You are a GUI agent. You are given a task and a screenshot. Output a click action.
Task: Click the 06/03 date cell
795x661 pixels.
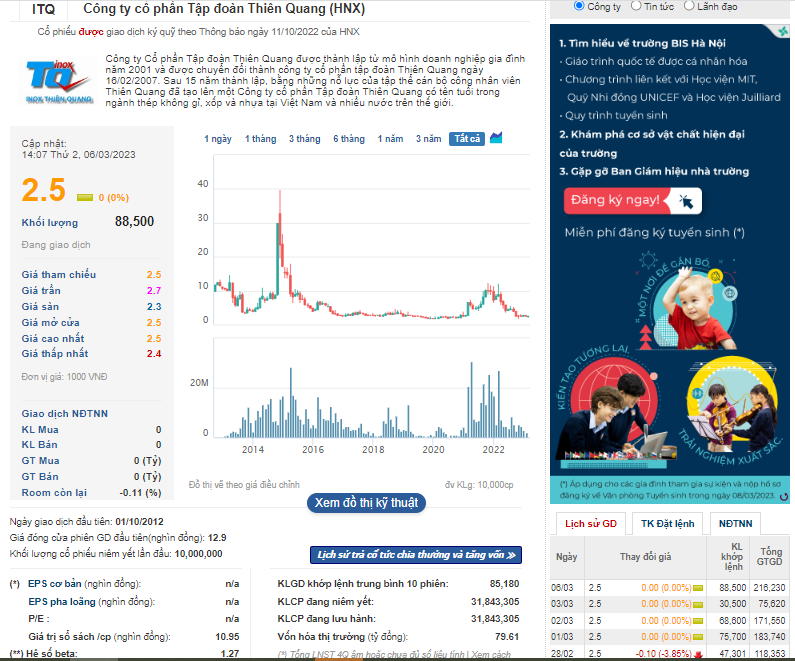coord(562,588)
